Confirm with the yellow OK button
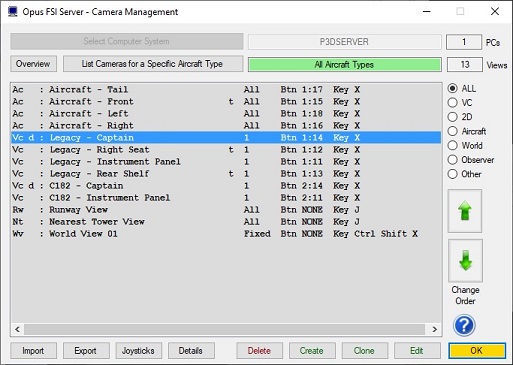 (477, 351)
